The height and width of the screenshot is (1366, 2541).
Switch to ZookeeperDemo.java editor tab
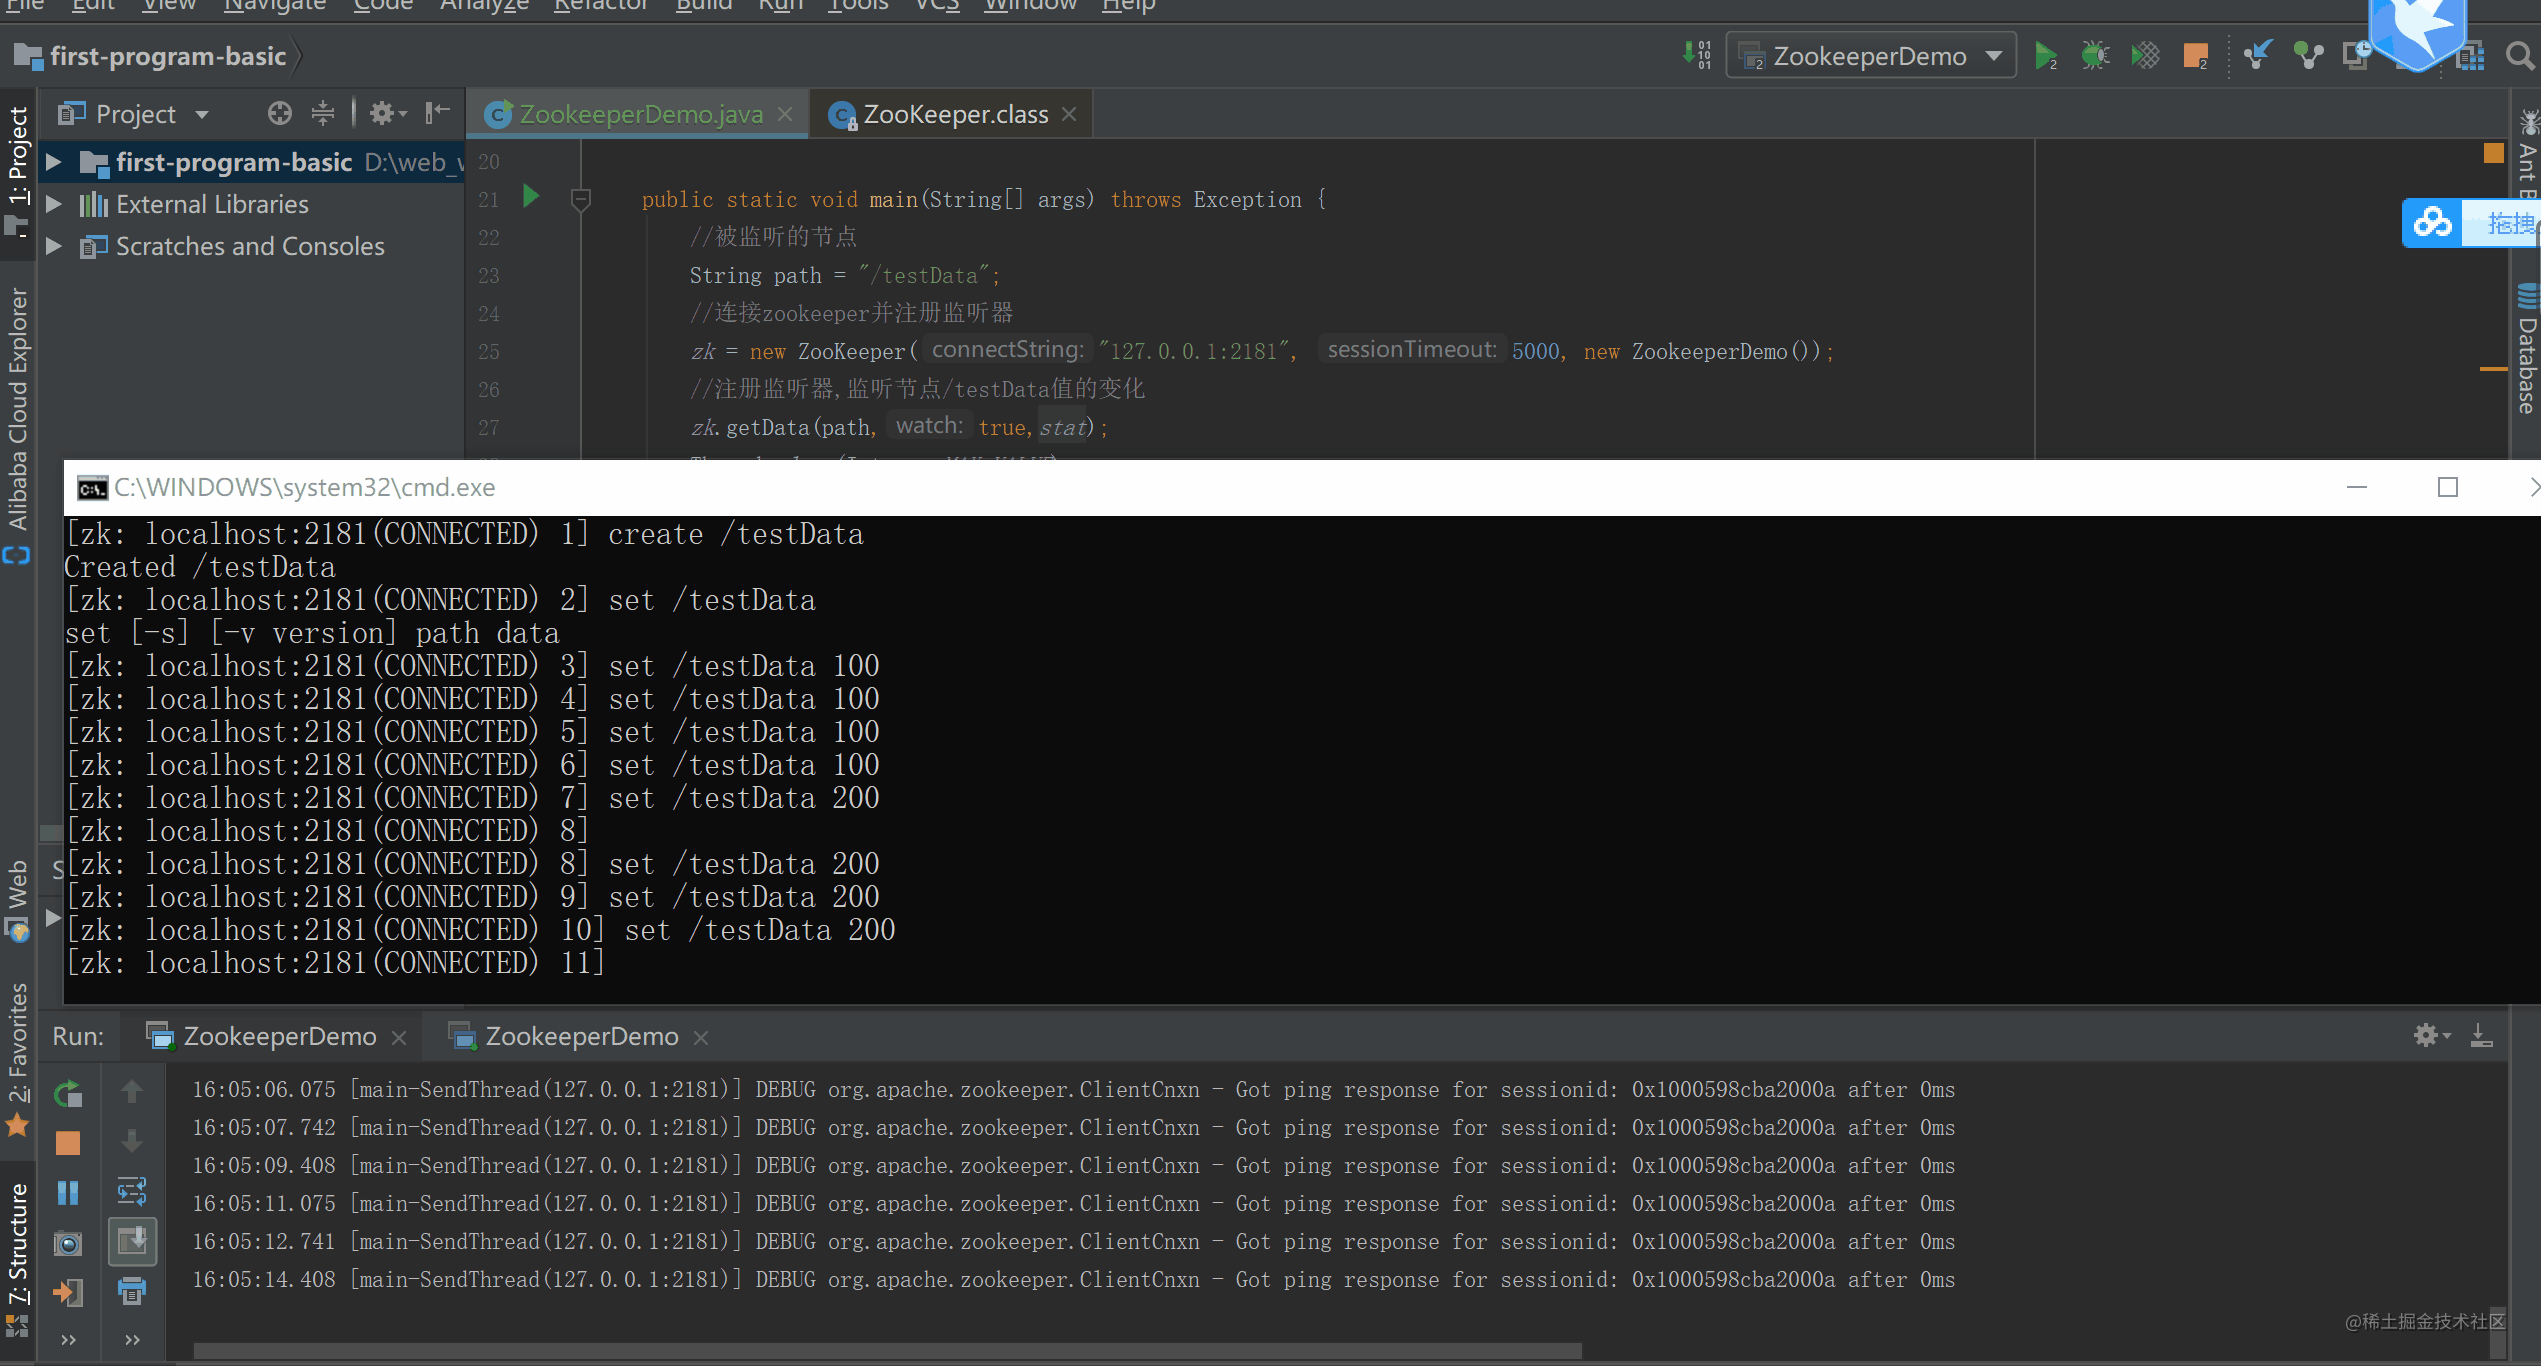640,114
